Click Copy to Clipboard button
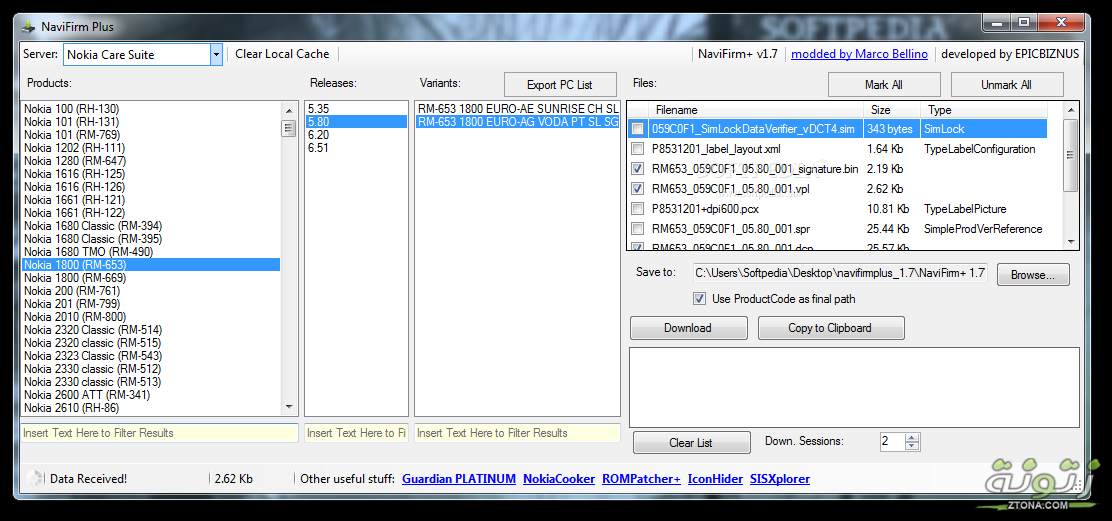Image resolution: width=1112 pixels, height=521 pixels. [x=830, y=327]
